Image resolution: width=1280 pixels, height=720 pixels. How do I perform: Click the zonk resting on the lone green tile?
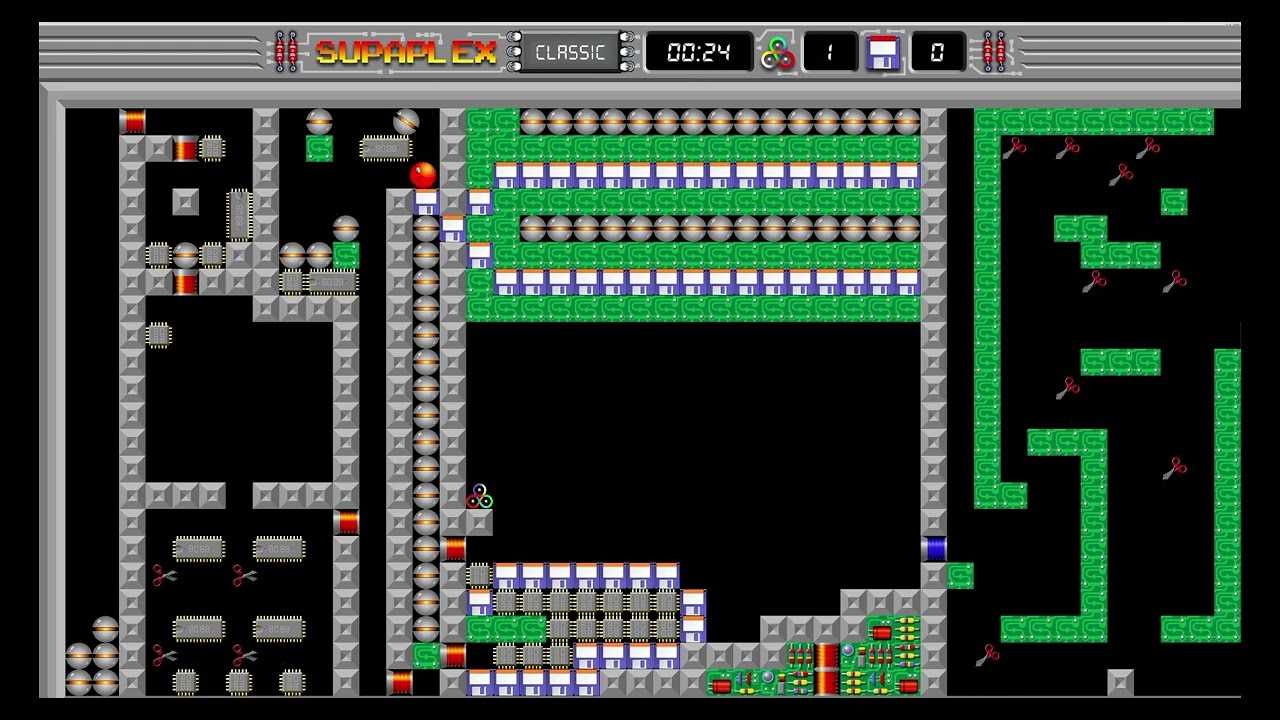point(319,121)
